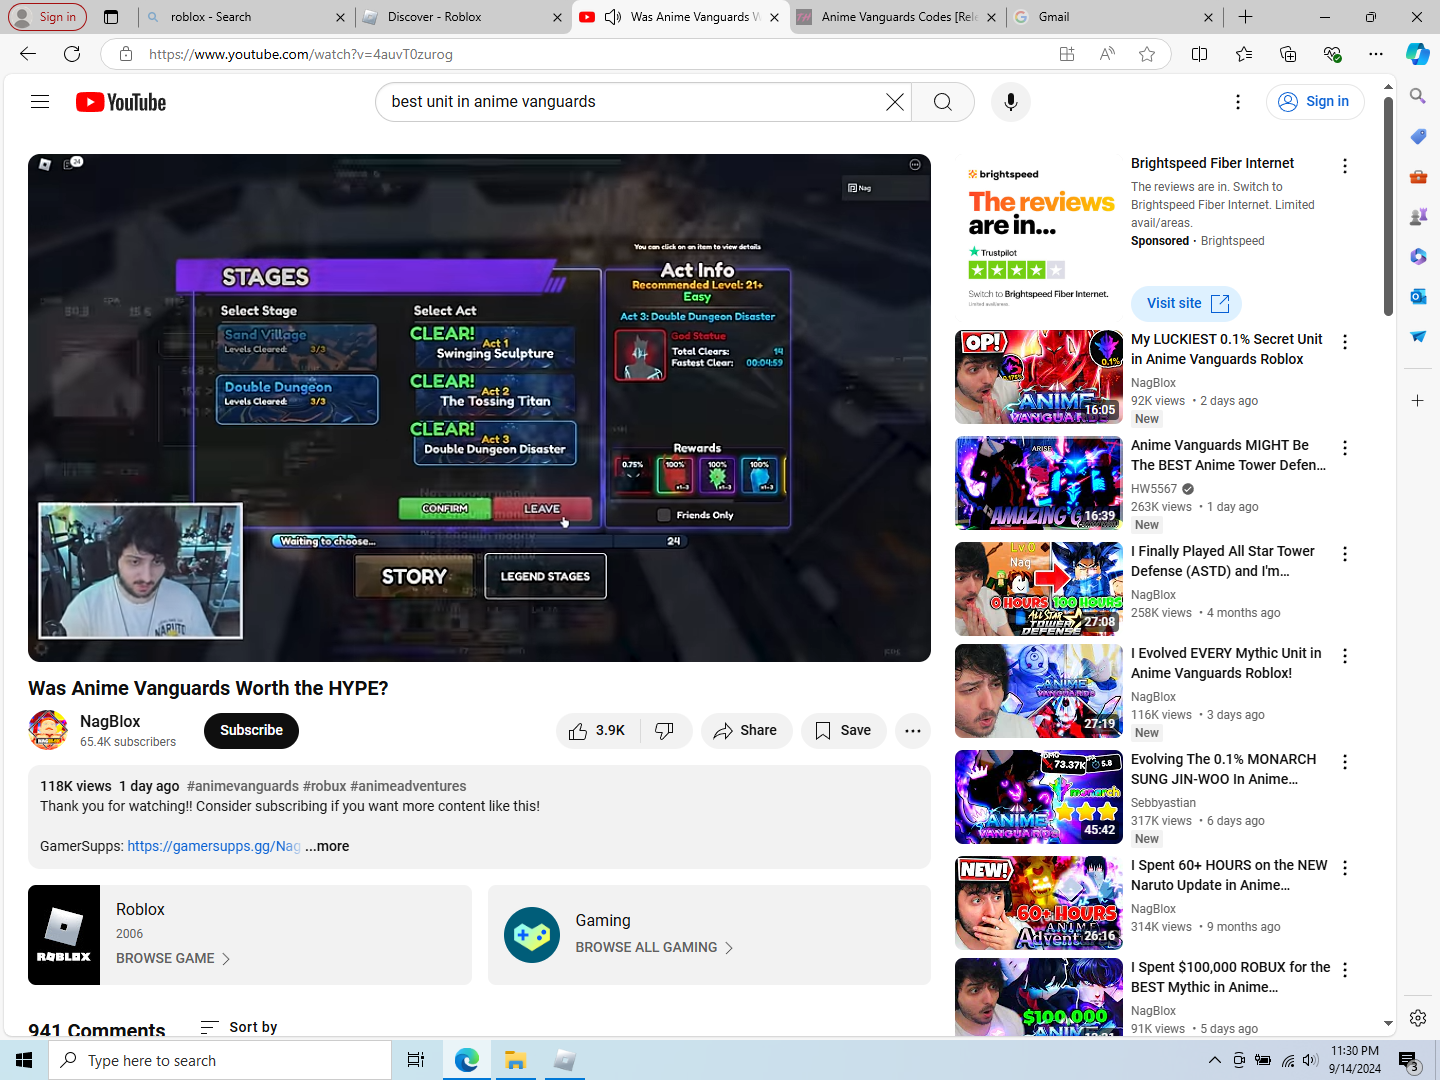The image size is (1440, 1080).
Task: Open Edge favorites list
Action: [x=1243, y=54]
